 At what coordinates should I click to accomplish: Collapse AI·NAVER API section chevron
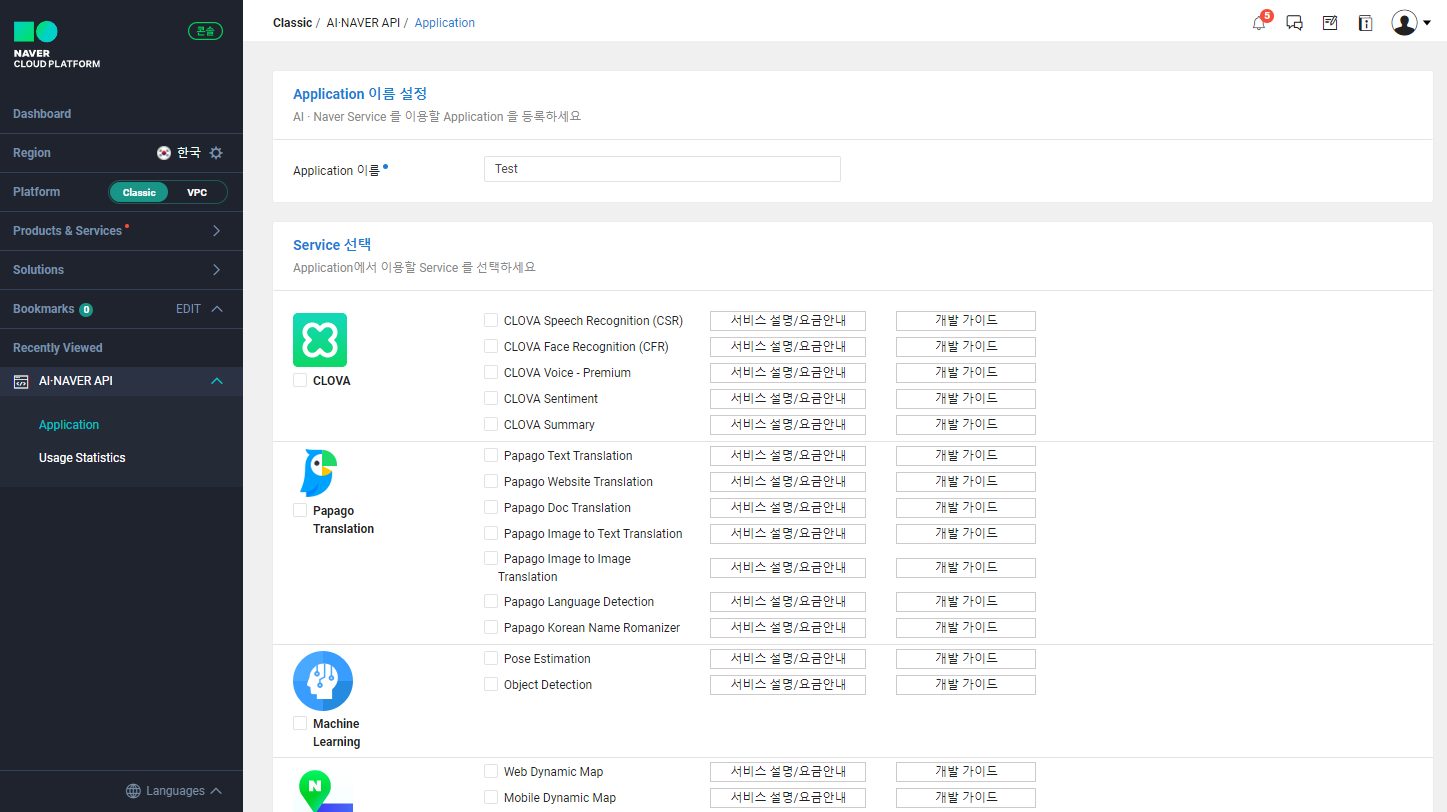217,381
